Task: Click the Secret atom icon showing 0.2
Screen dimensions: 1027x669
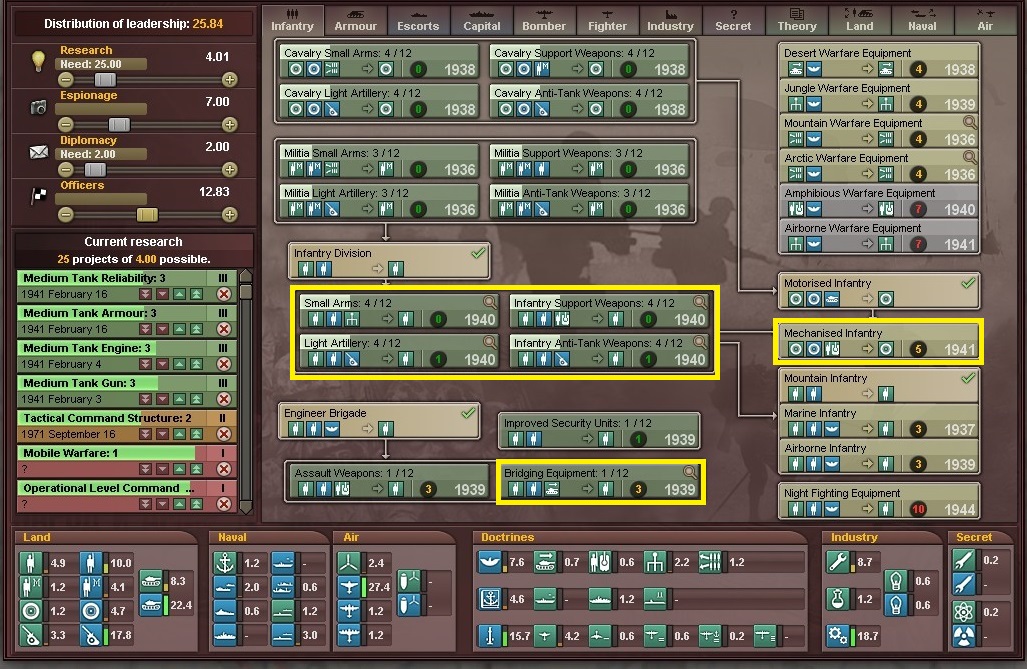Action: (963, 612)
